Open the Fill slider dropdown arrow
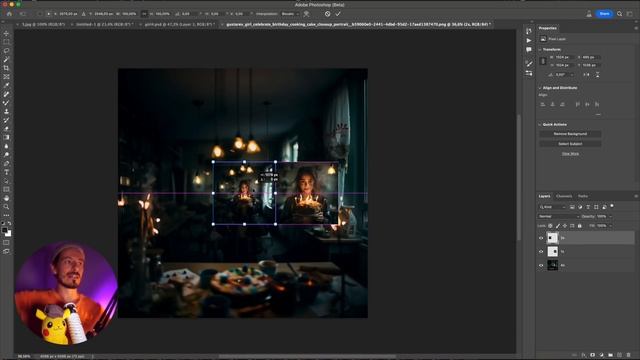 point(611,226)
